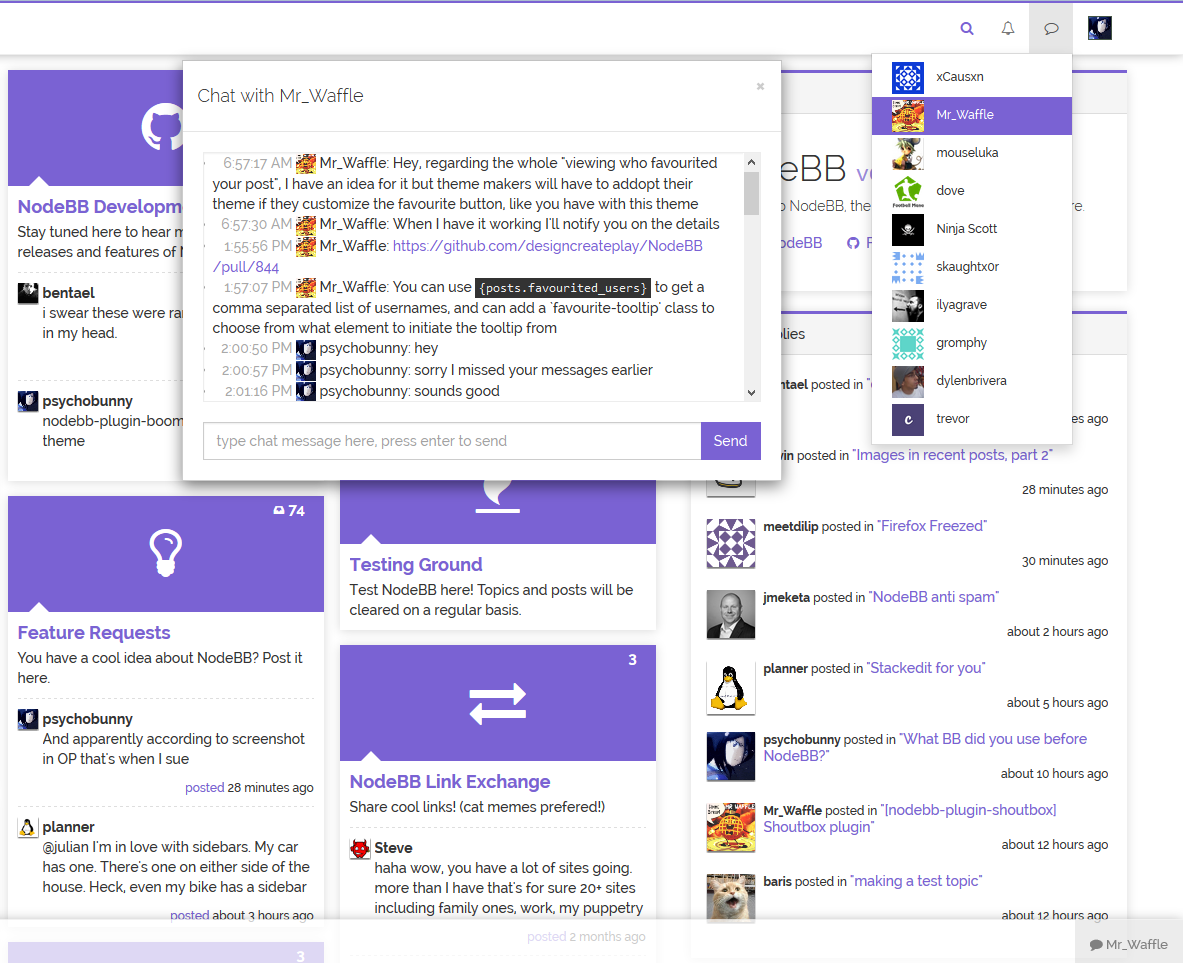
Task: Click chat scrollbar up arrow
Action: (751, 162)
